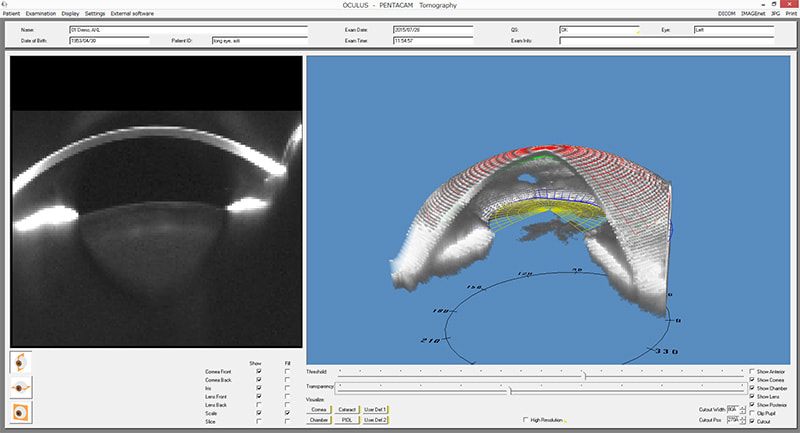Click the DICOM export option
Image resolution: width=800 pixels, height=433 pixels.
pyautogui.click(x=727, y=14)
